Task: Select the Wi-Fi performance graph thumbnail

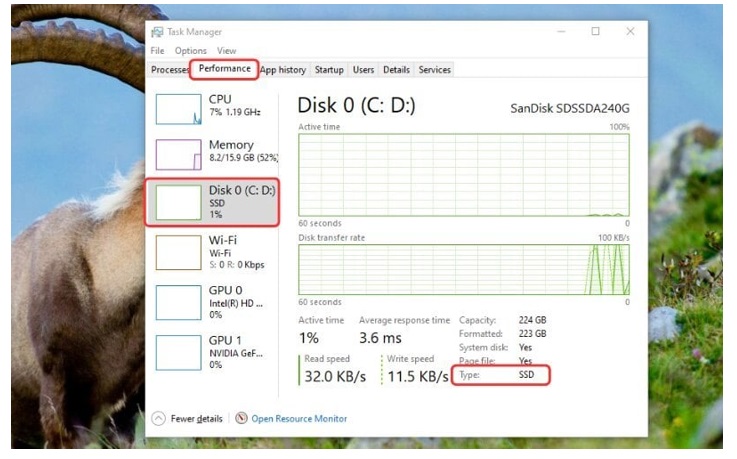Action: pyautogui.click(x=178, y=253)
